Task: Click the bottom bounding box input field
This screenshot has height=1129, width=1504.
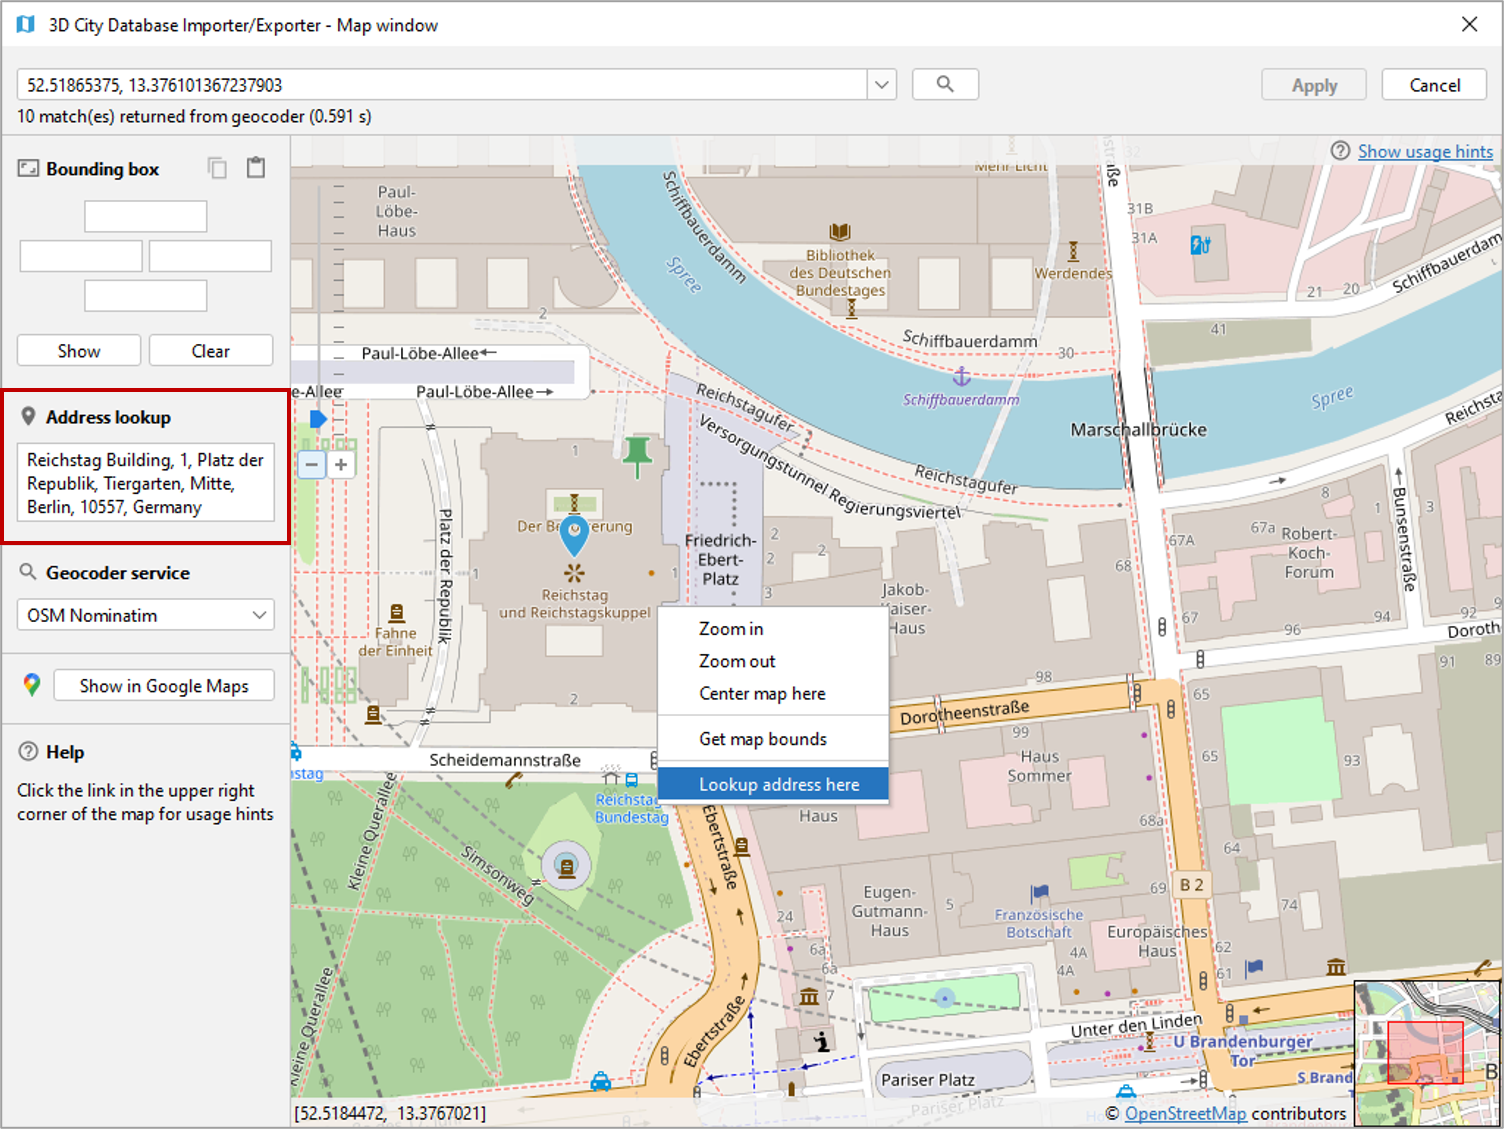Action: click(x=146, y=296)
